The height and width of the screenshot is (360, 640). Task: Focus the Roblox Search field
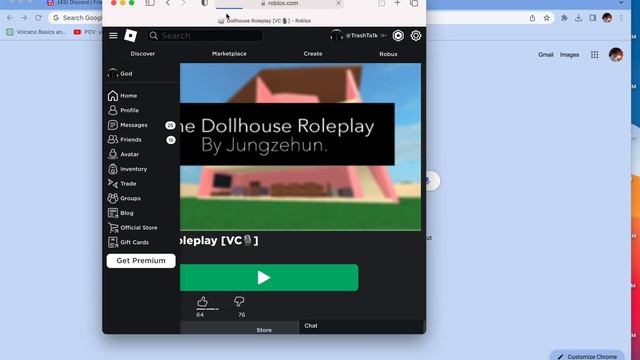click(x=205, y=36)
